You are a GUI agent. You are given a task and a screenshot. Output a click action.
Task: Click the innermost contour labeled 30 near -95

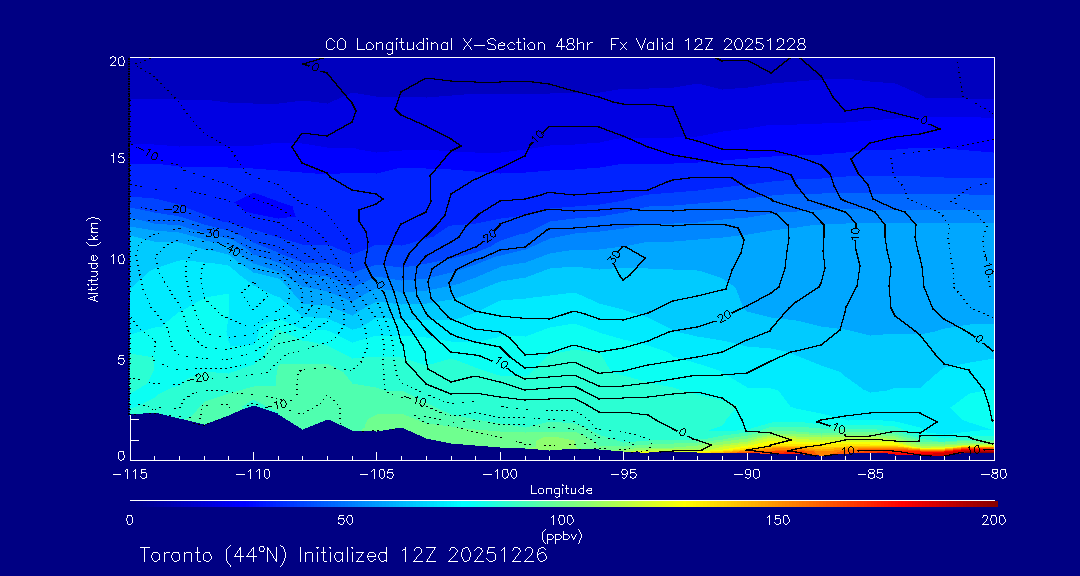[x=627, y=260]
